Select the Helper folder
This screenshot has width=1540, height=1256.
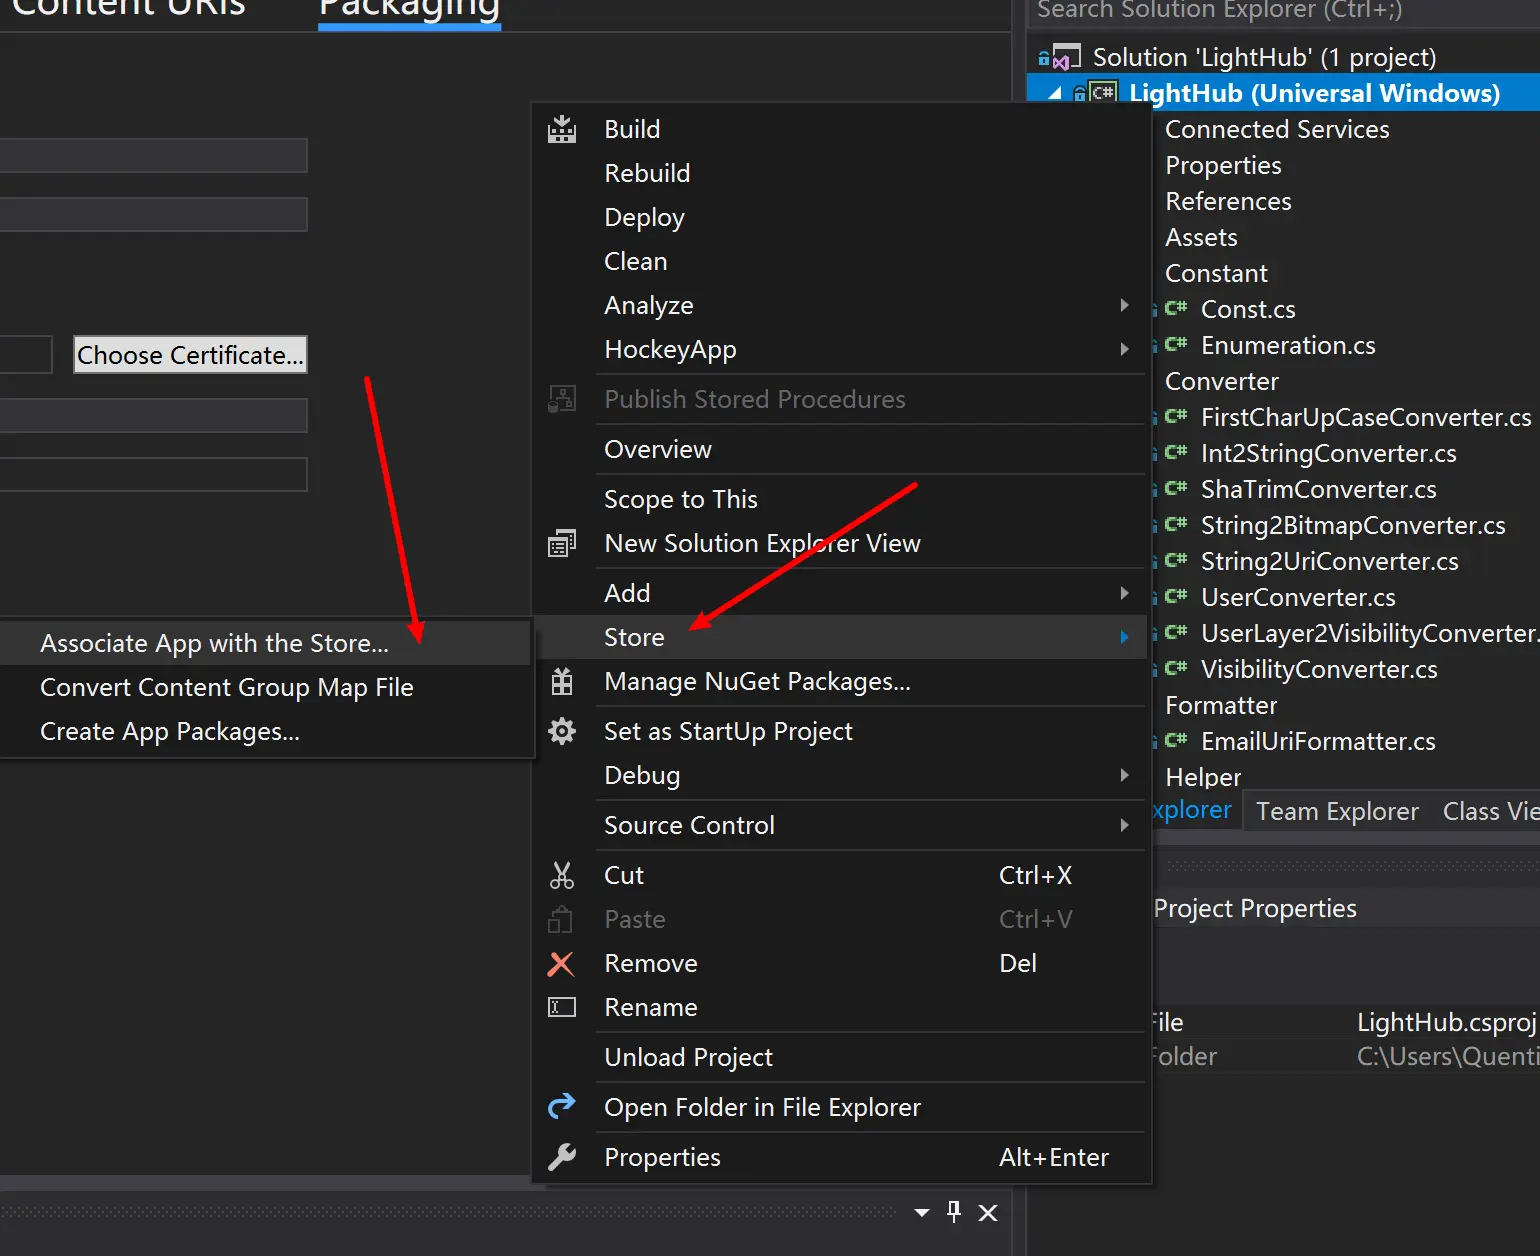[1203, 777]
